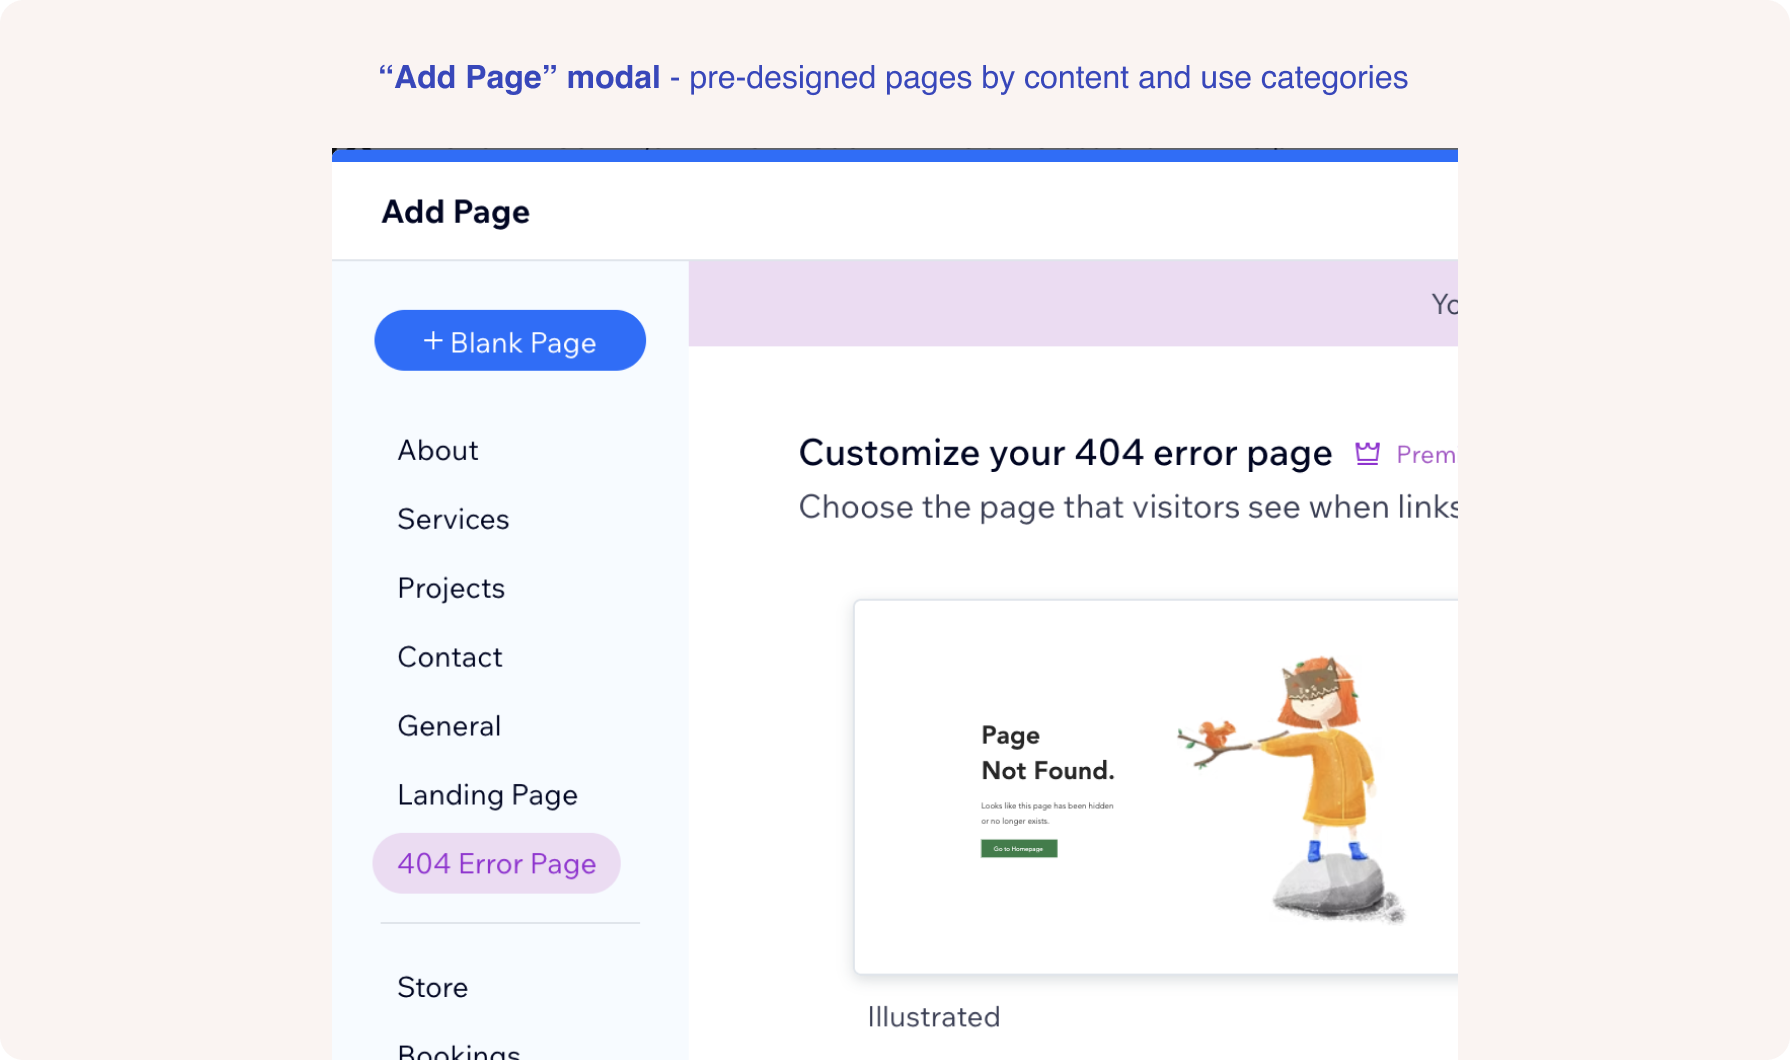Click the Customize your 404 error page heading

pos(1064,453)
